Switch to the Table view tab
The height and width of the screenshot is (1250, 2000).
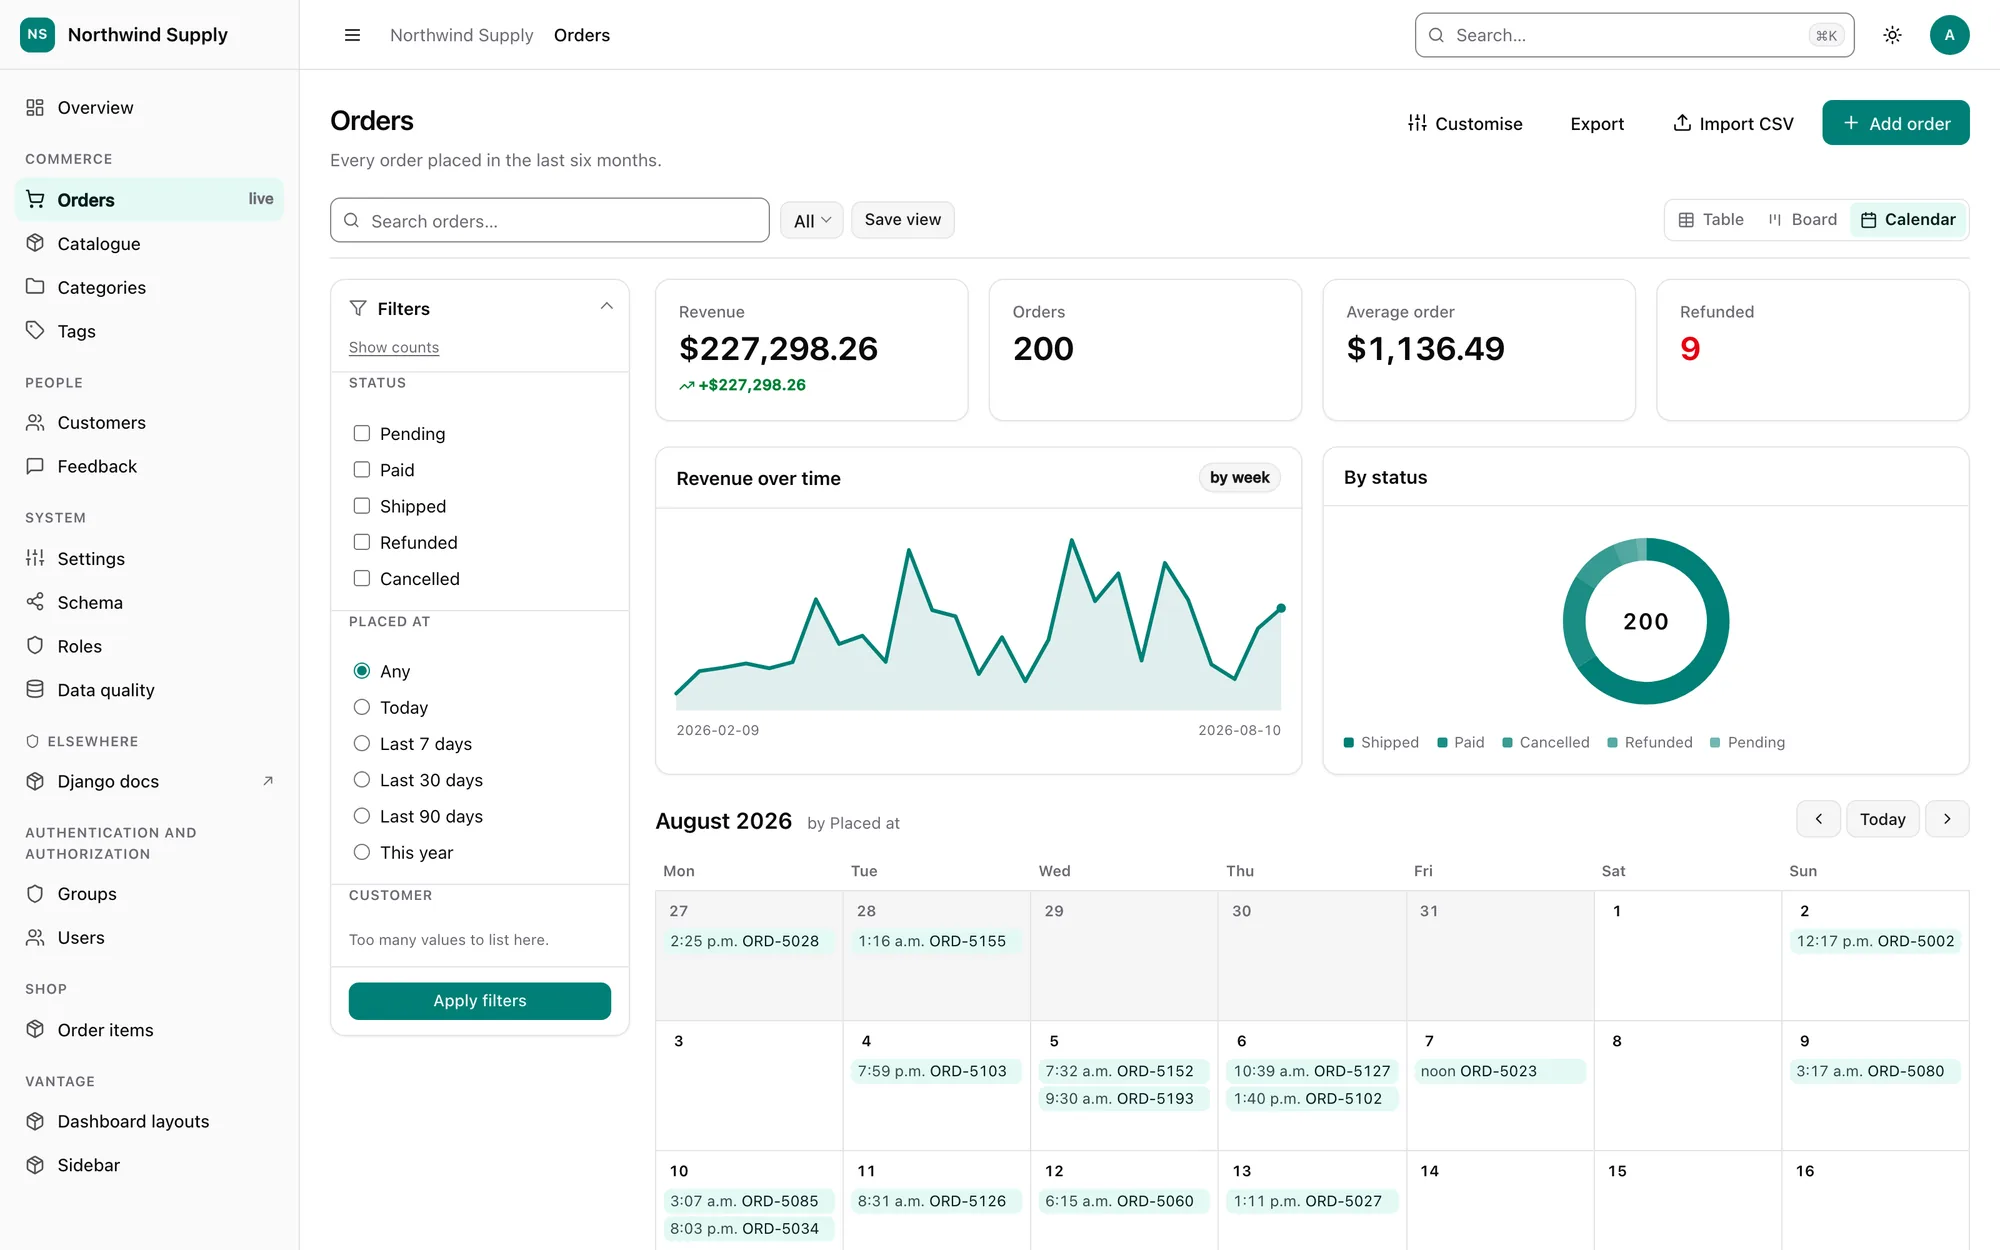click(x=1711, y=220)
